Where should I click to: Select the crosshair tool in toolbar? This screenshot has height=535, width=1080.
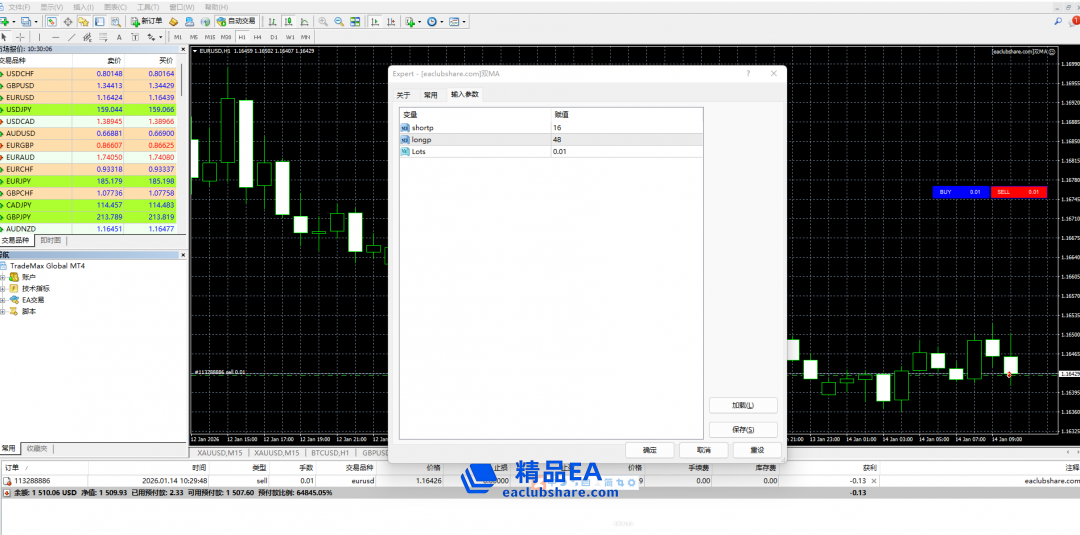(21, 37)
